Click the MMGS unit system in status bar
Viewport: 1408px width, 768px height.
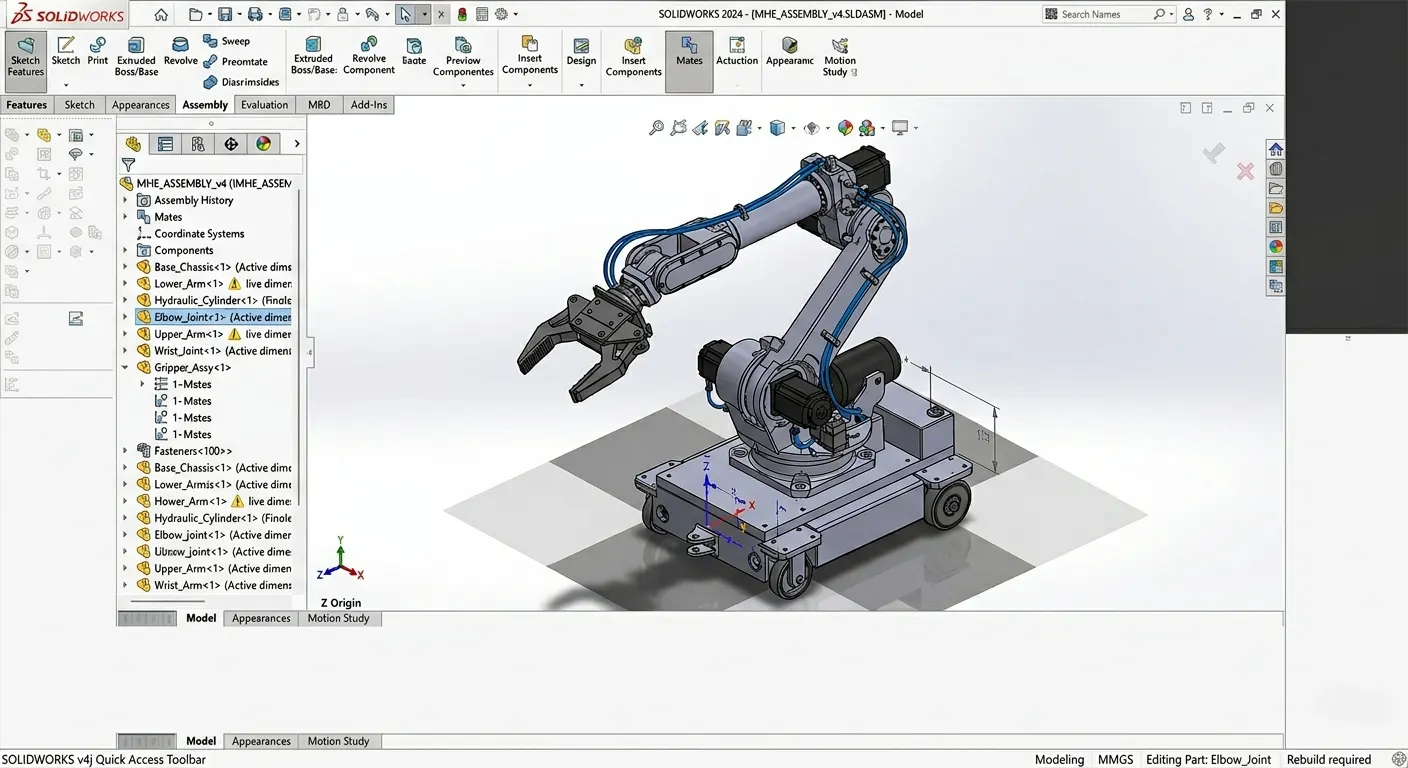(x=1115, y=759)
